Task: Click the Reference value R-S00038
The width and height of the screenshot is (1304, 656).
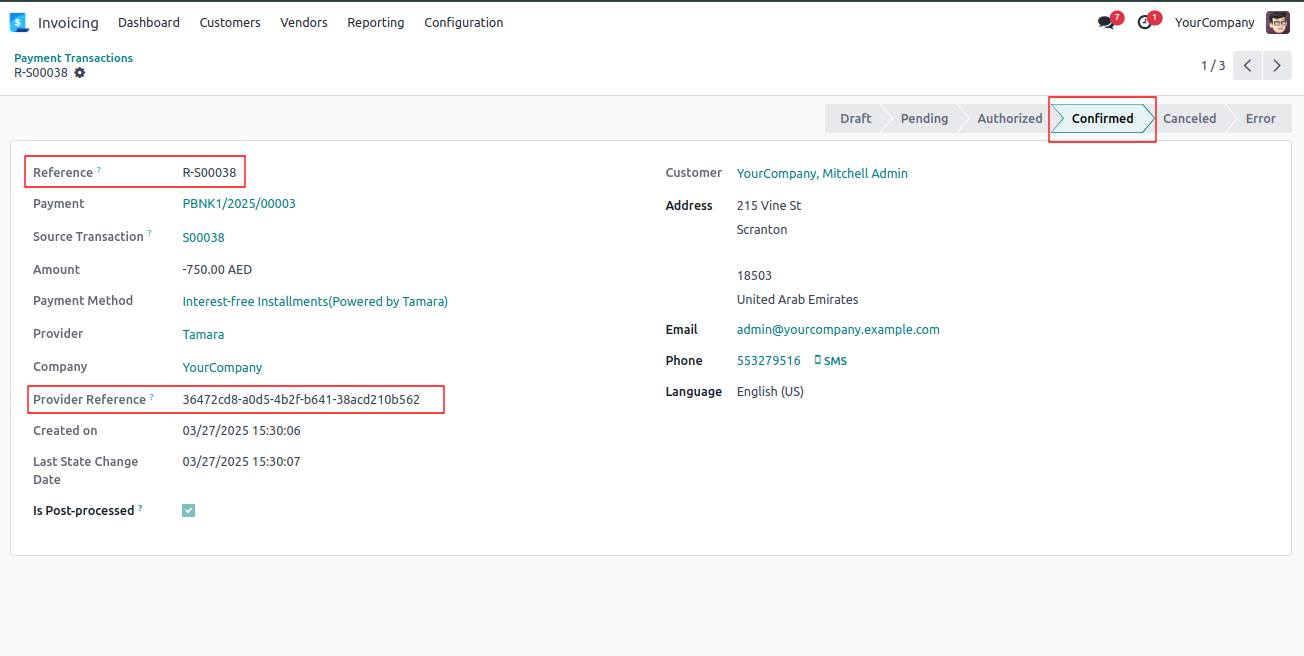Action: click(x=209, y=173)
